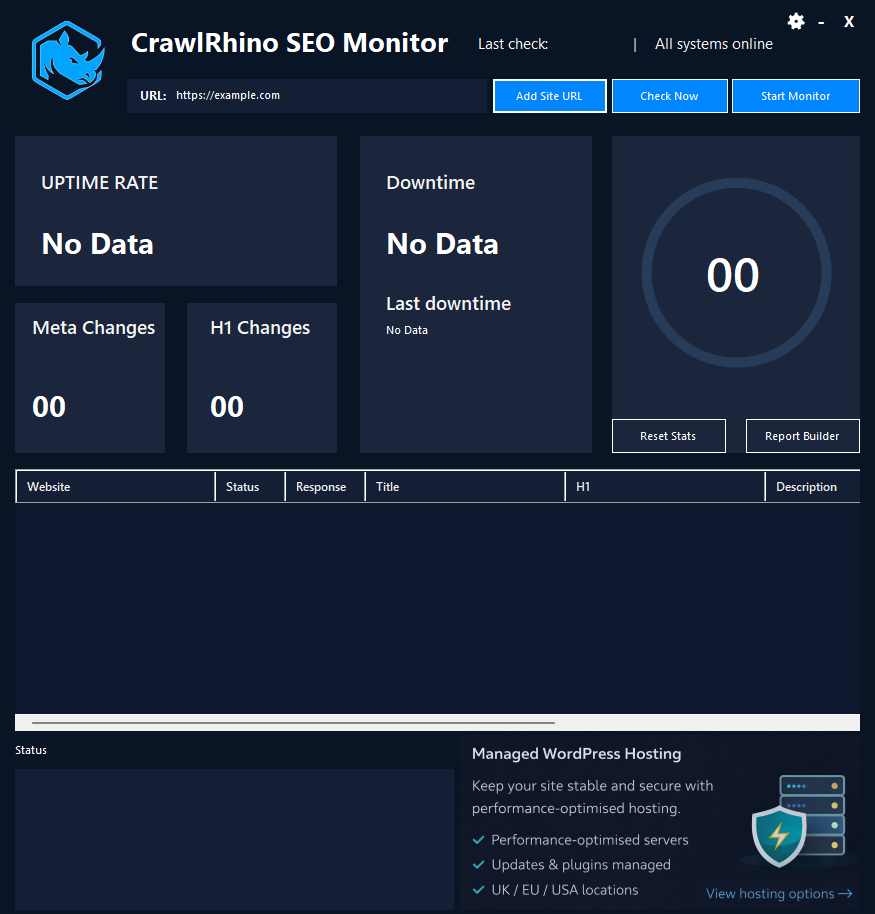Select the Response column header
The image size is (875, 914).
(320, 487)
